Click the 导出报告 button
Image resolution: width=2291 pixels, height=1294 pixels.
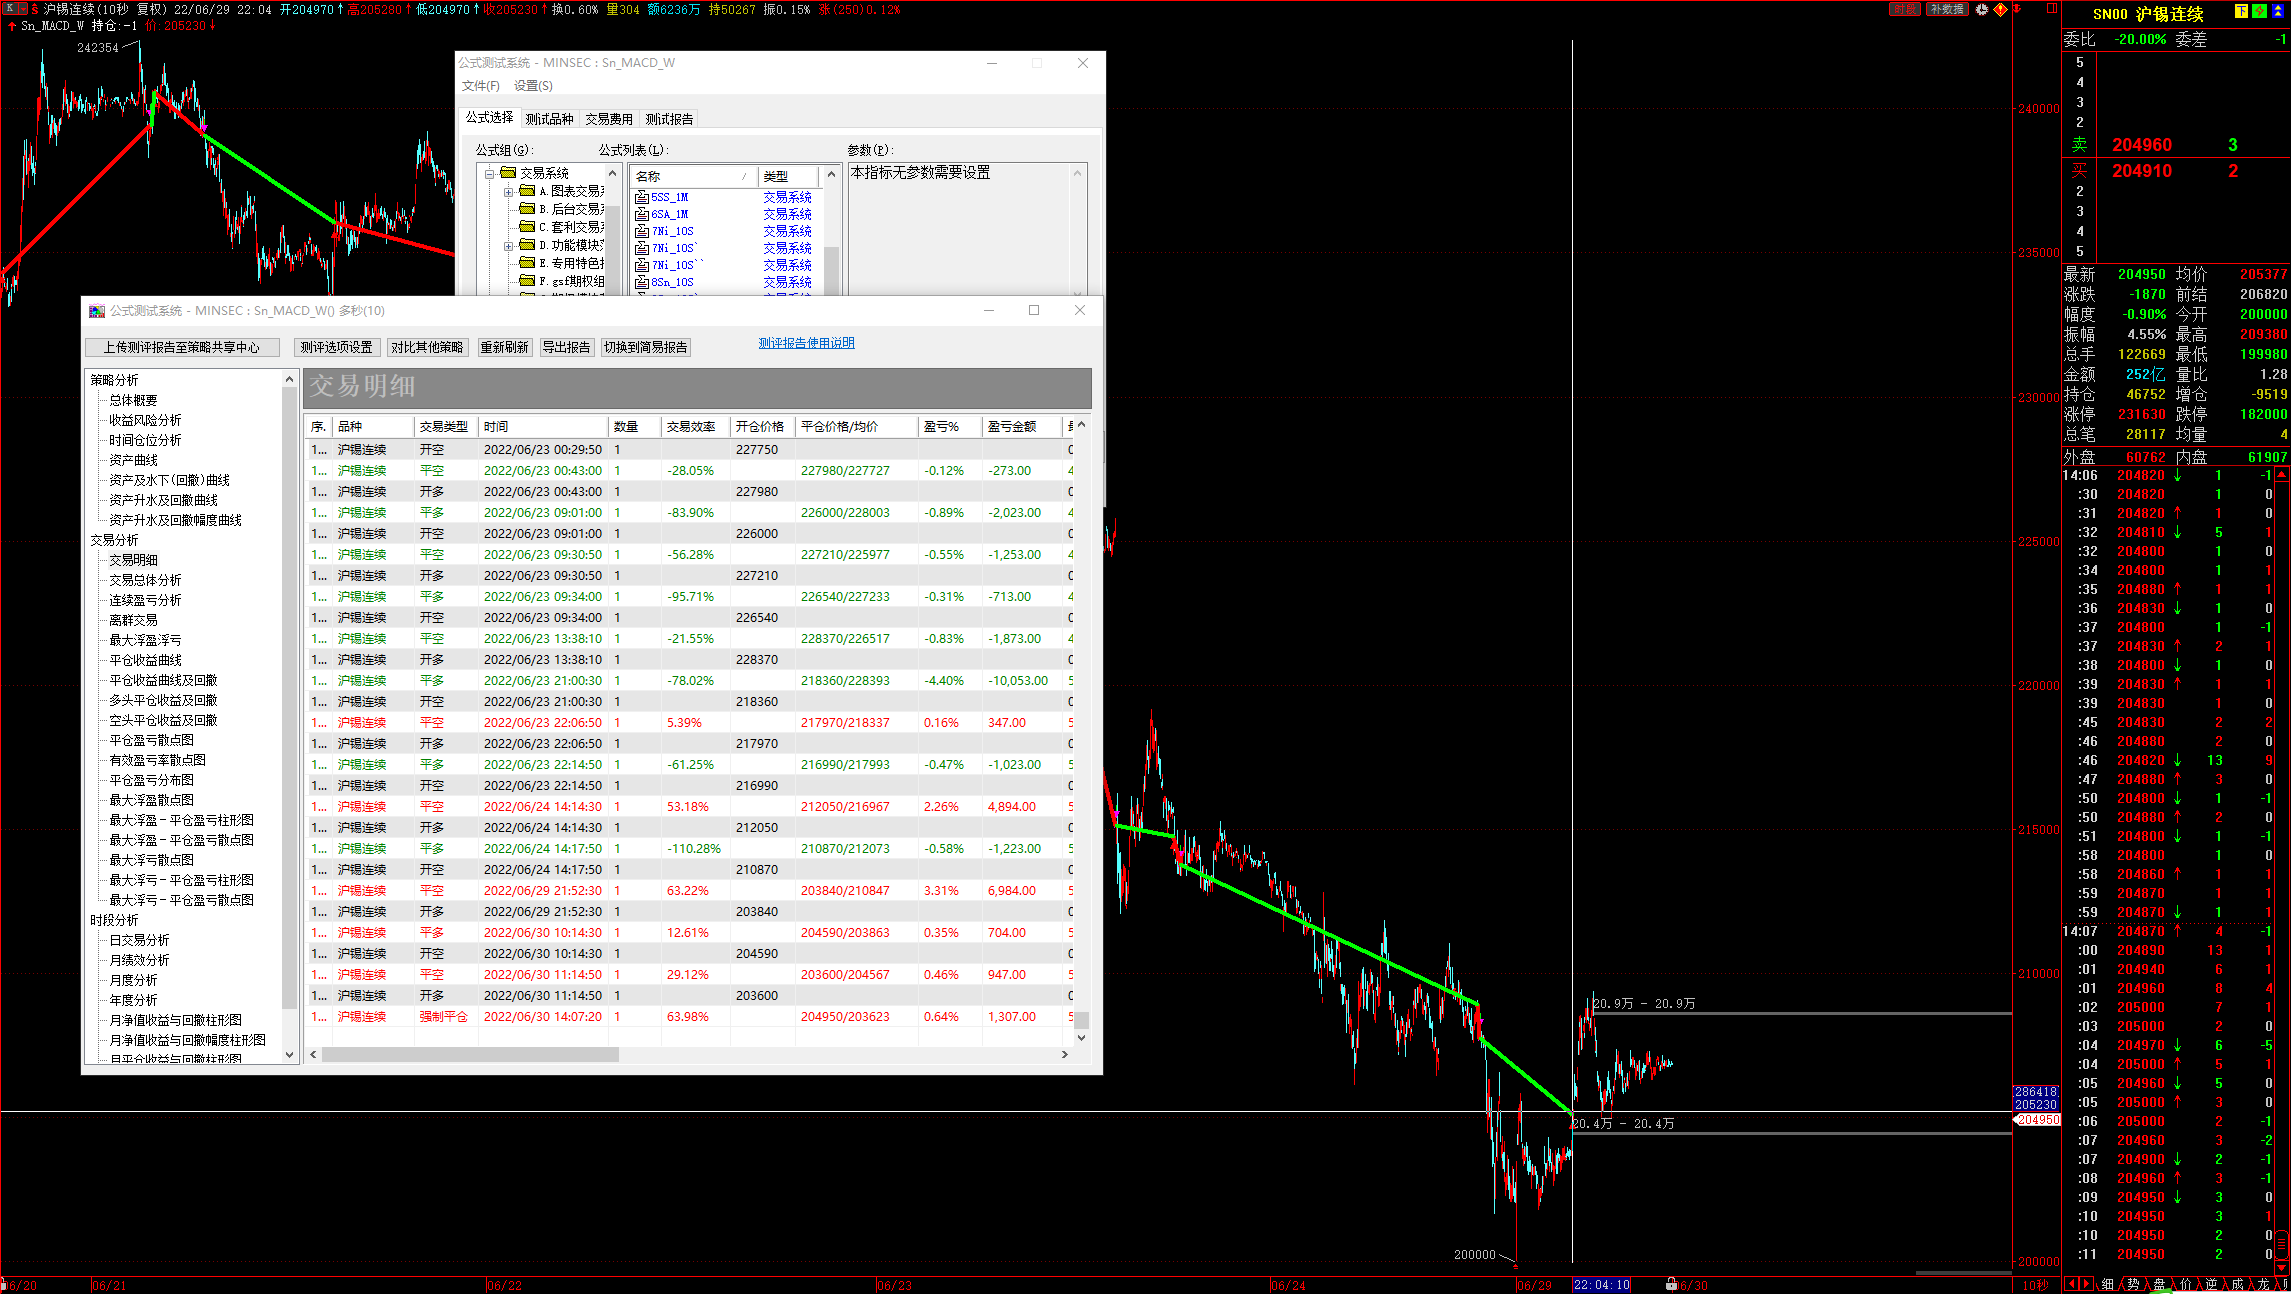pos(567,347)
